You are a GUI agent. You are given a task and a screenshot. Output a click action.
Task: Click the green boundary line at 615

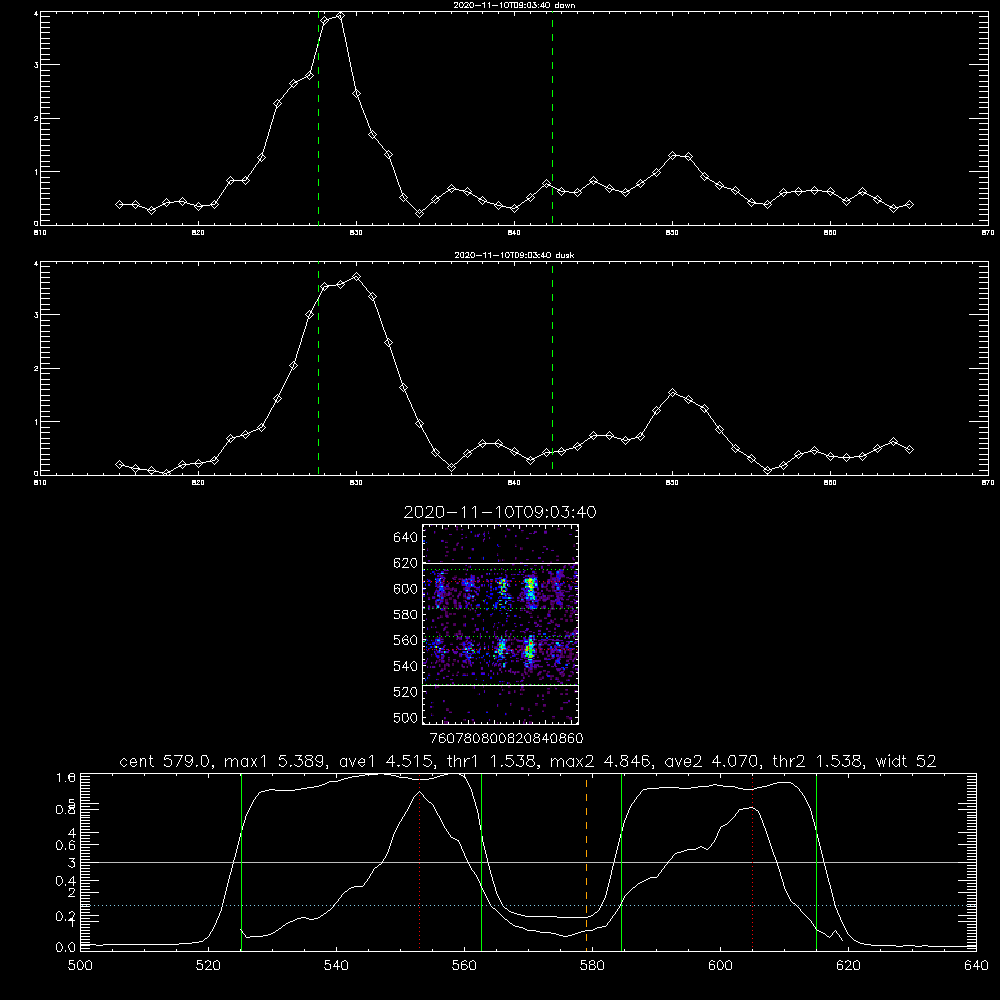pos(816,862)
